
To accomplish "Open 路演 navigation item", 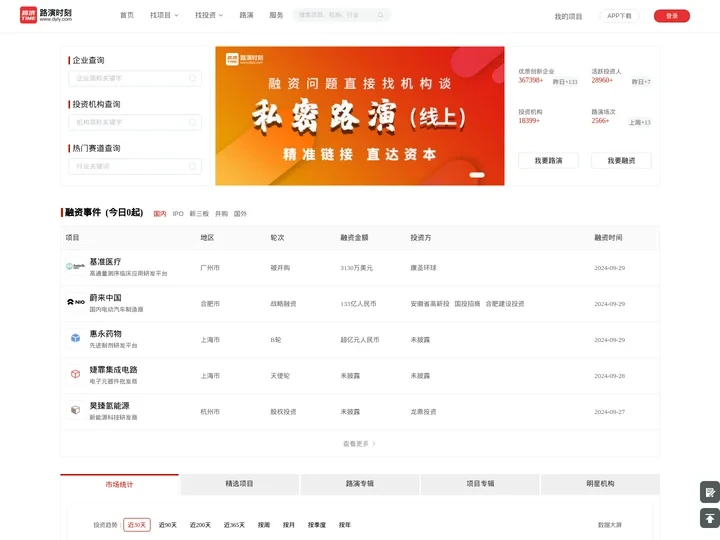I will pos(246,15).
